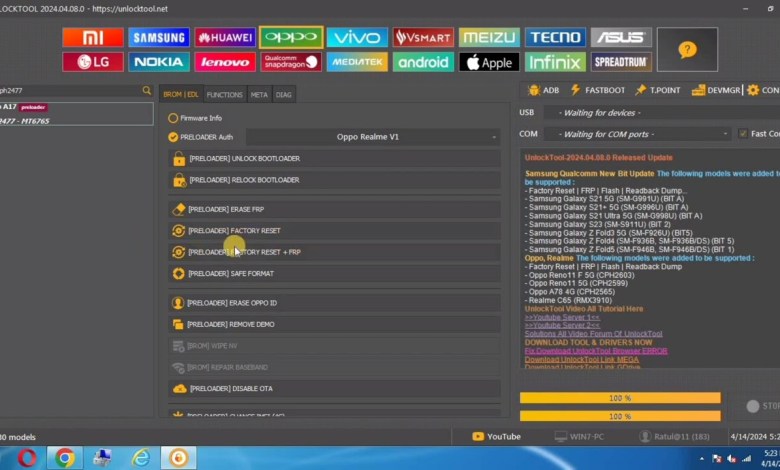780x470 pixels.
Task: Select the A17 MT6765 model row
Action: pyautogui.click(x=76, y=114)
